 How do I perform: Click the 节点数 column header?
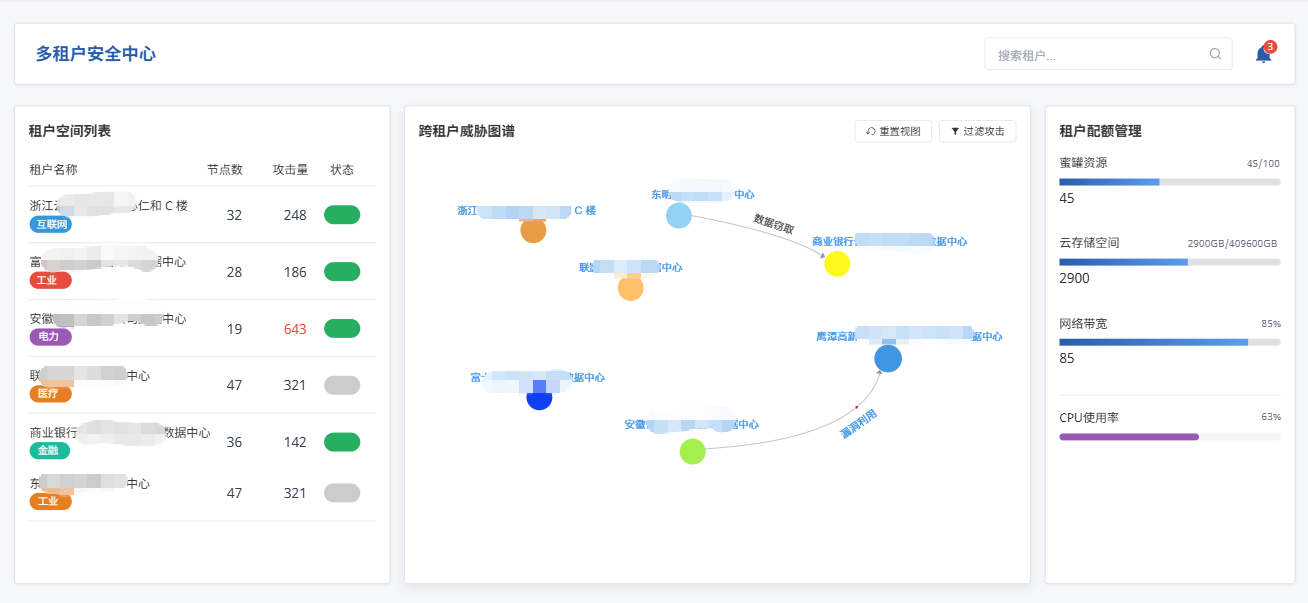[225, 170]
